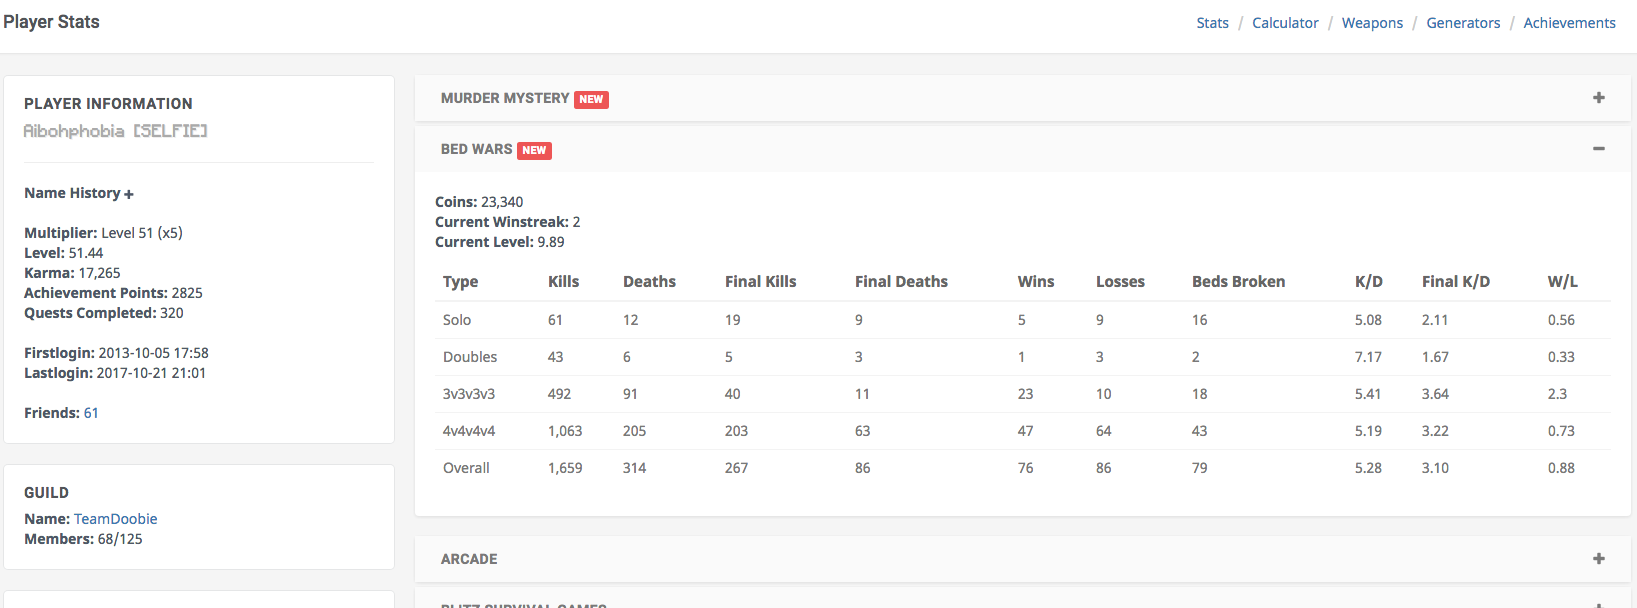Collapse the Bed Wars section minus icon

pyautogui.click(x=1599, y=149)
